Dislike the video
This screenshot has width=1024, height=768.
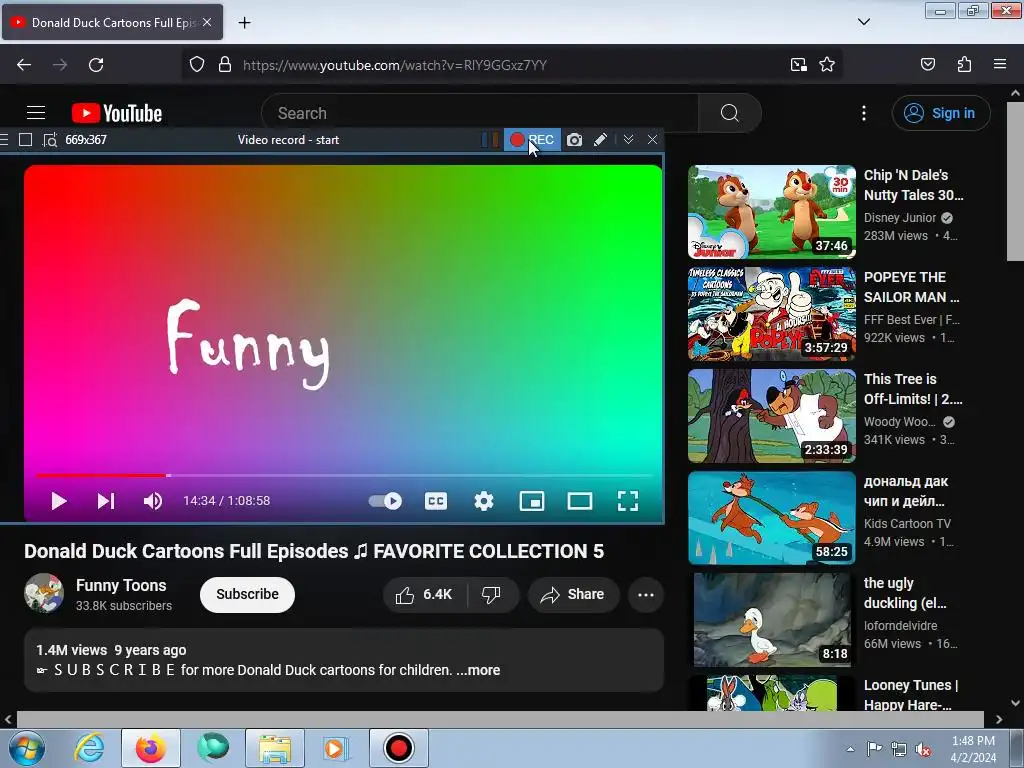491,594
